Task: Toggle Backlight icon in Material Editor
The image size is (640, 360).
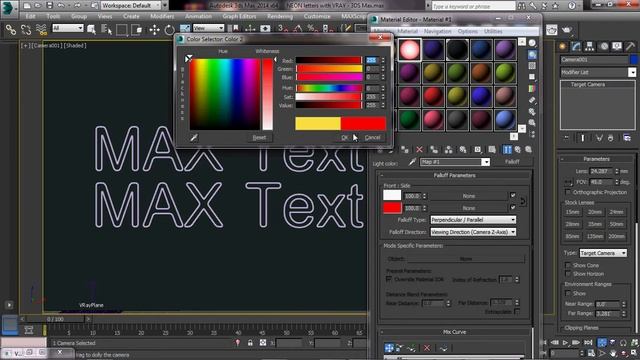Action: [x=532, y=55]
